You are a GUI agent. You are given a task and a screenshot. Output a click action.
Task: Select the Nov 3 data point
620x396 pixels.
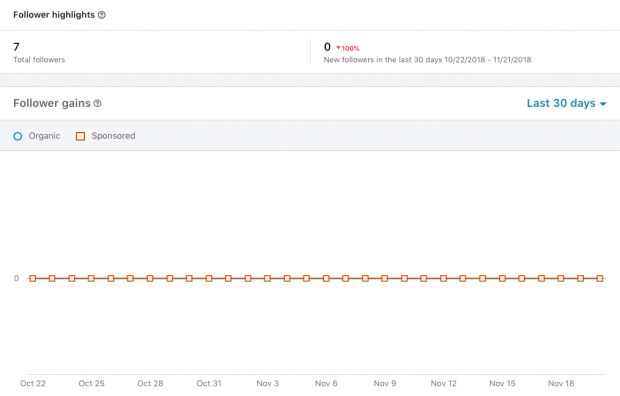(267, 279)
